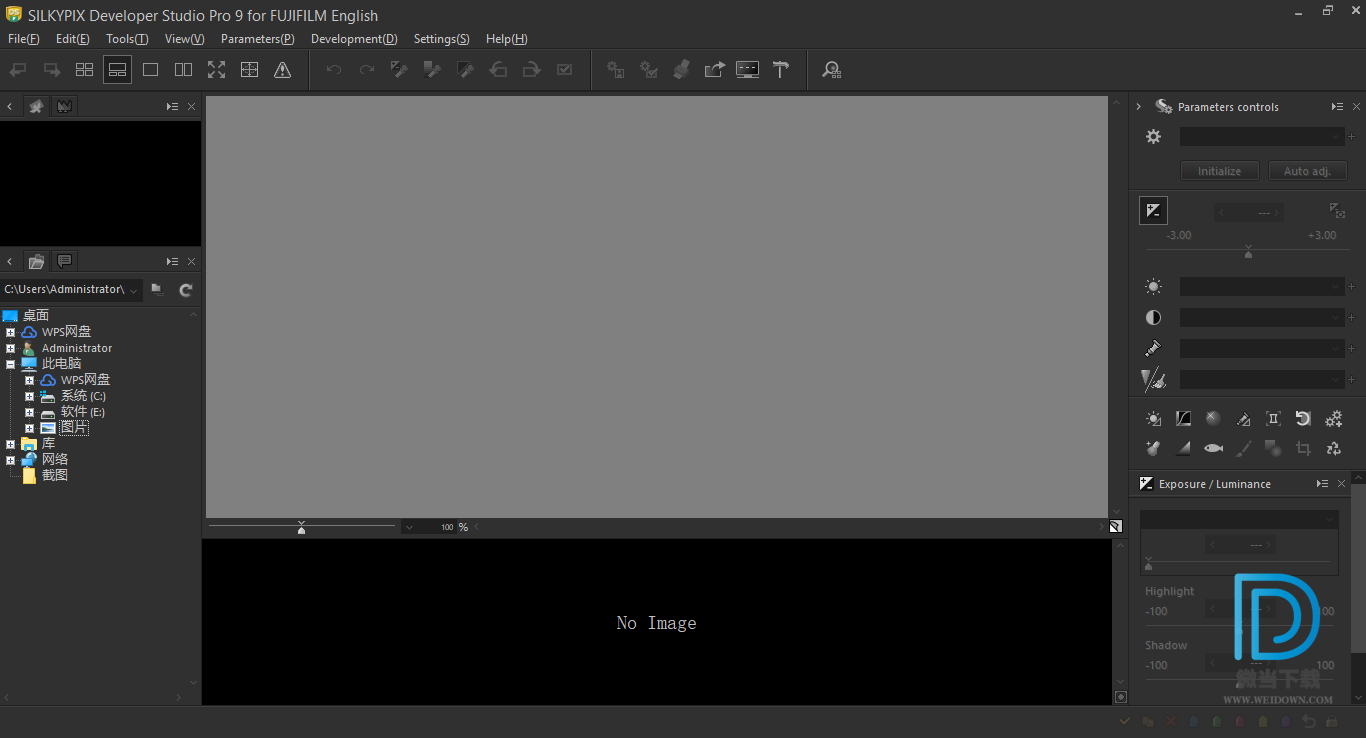
Task: Open the File menu
Action: 23,39
